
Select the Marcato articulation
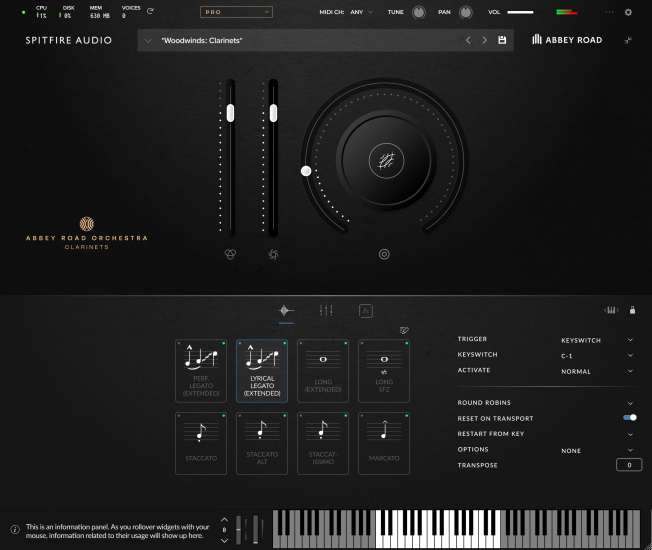pyautogui.click(x=384, y=444)
